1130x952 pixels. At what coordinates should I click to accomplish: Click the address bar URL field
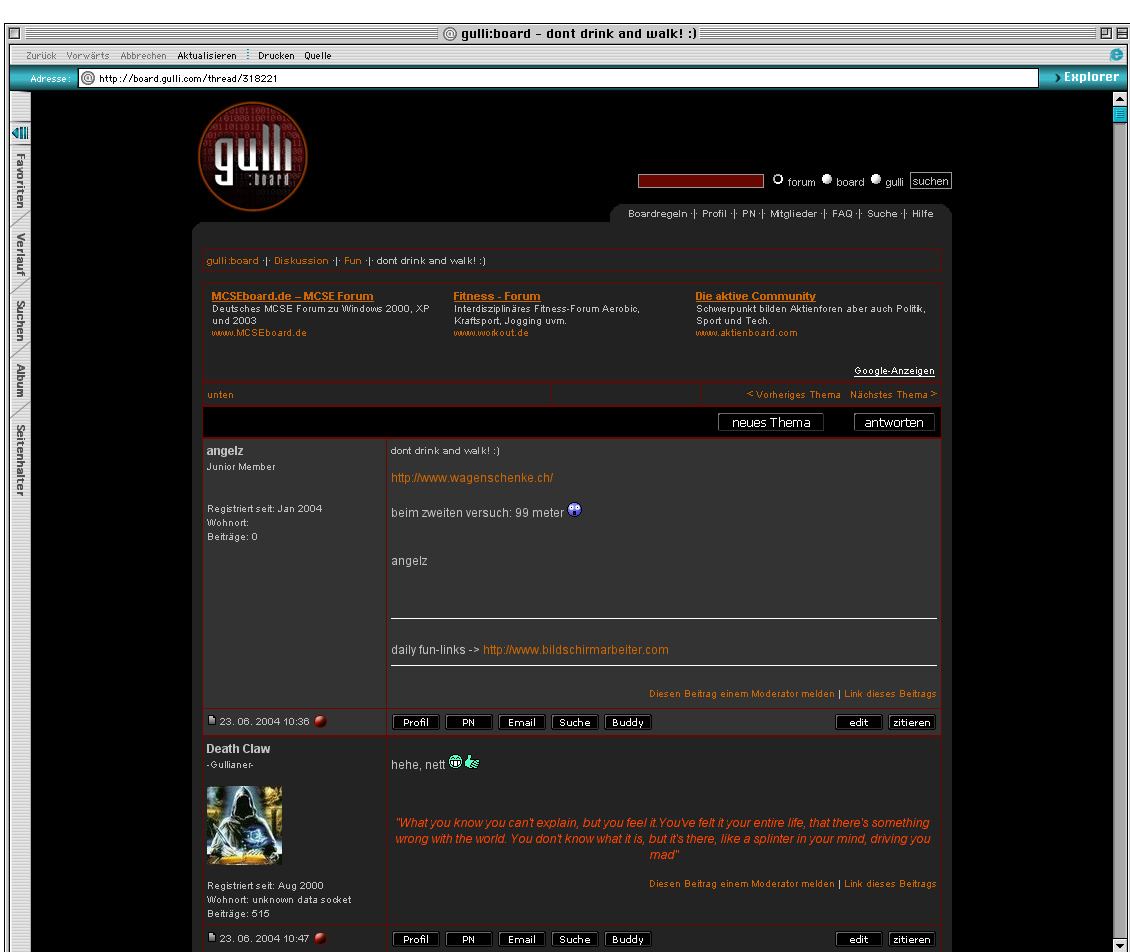pos(559,78)
